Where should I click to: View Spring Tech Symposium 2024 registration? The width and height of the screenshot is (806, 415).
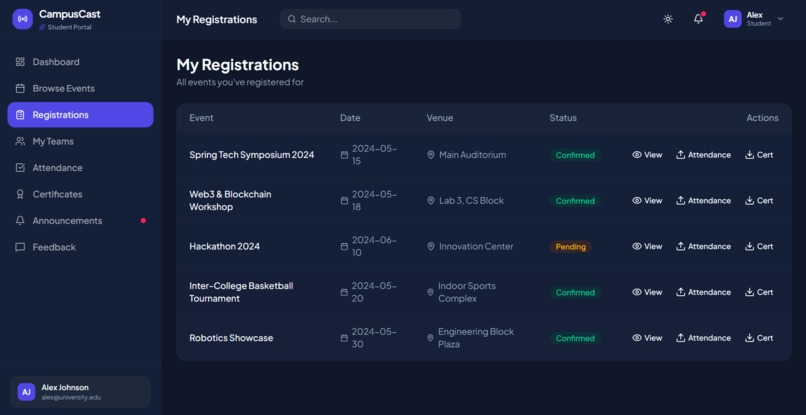coord(647,155)
